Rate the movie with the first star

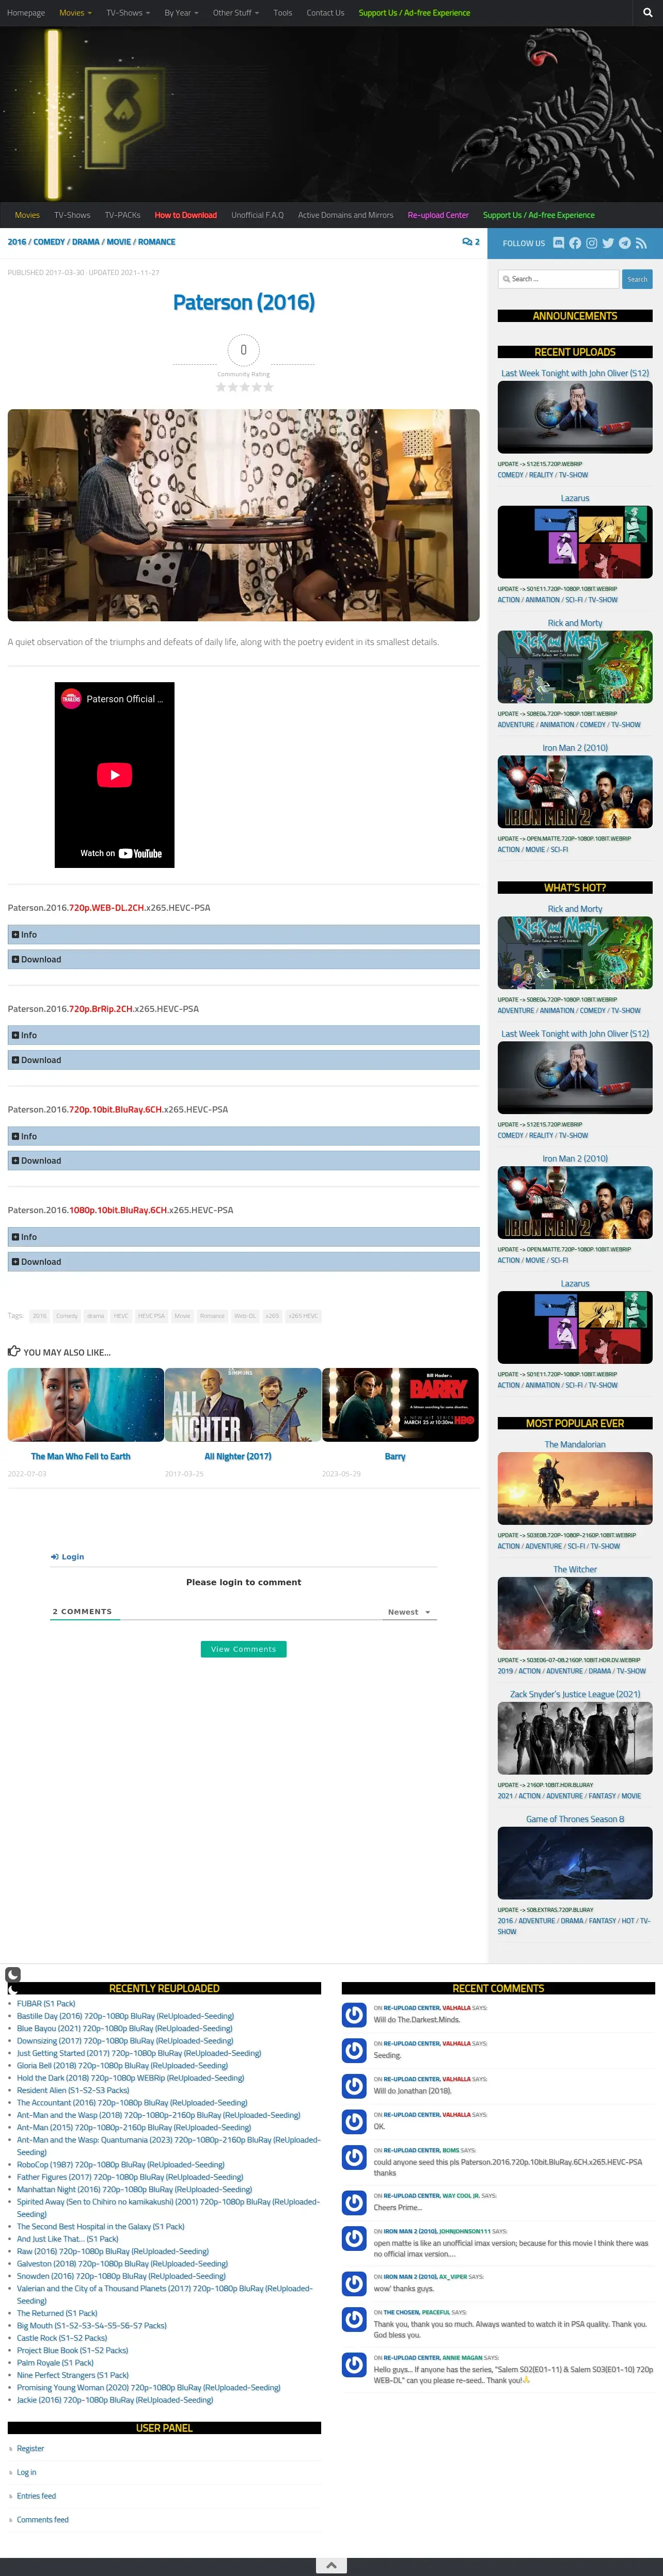click(221, 387)
